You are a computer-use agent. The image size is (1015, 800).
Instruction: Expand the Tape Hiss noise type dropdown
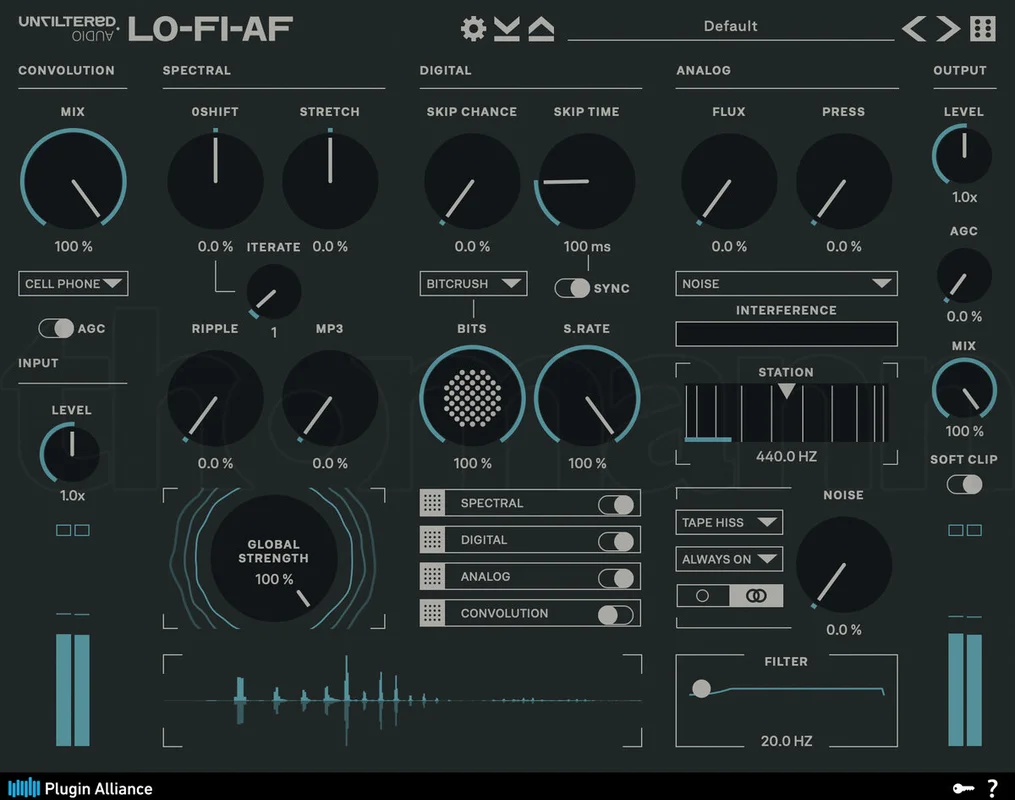click(x=729, y=522)
